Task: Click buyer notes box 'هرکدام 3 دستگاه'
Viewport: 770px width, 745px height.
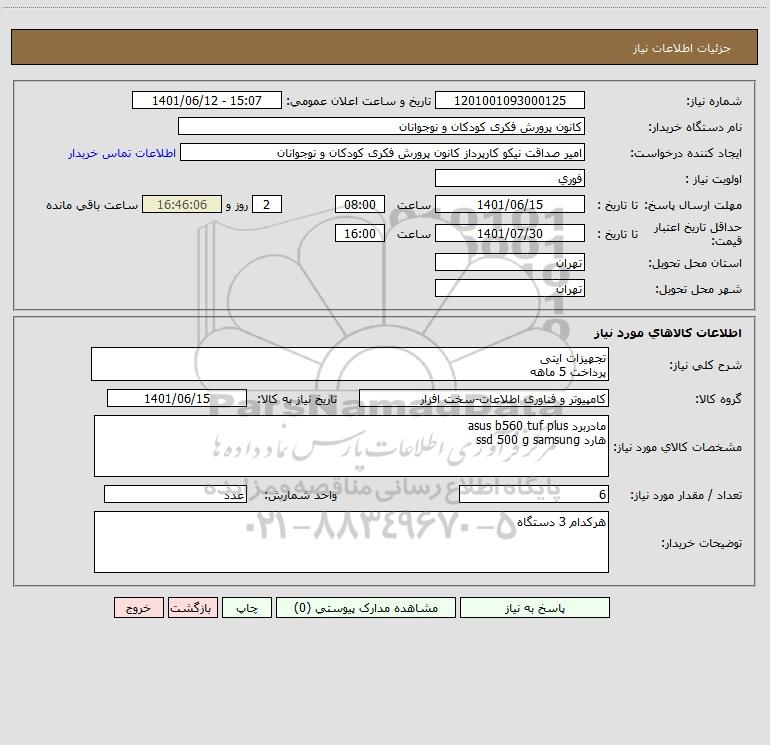Action: 351,542
